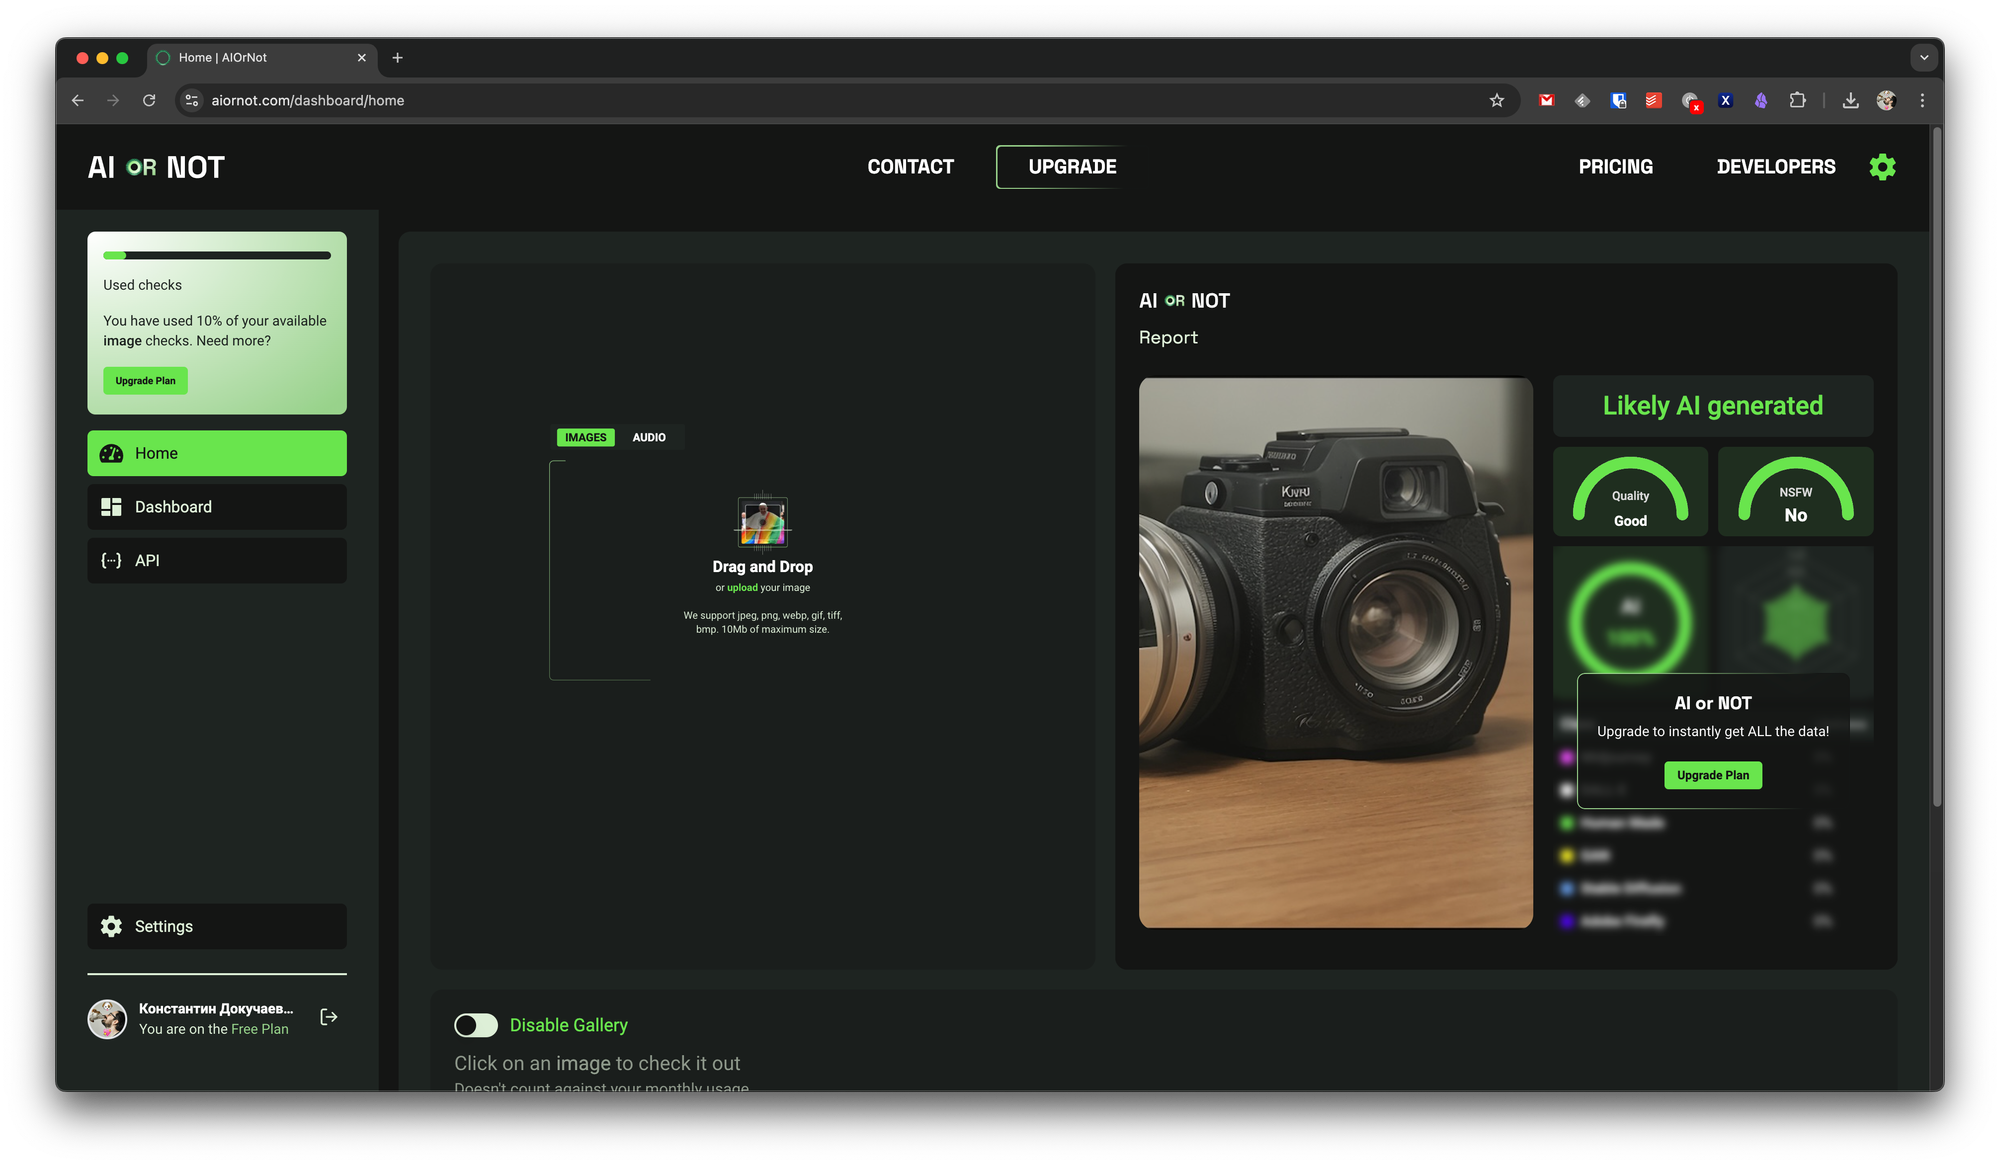2000x1165 pixels.
Task: Click the browser downloads icon
Action: click(1850, 100)
